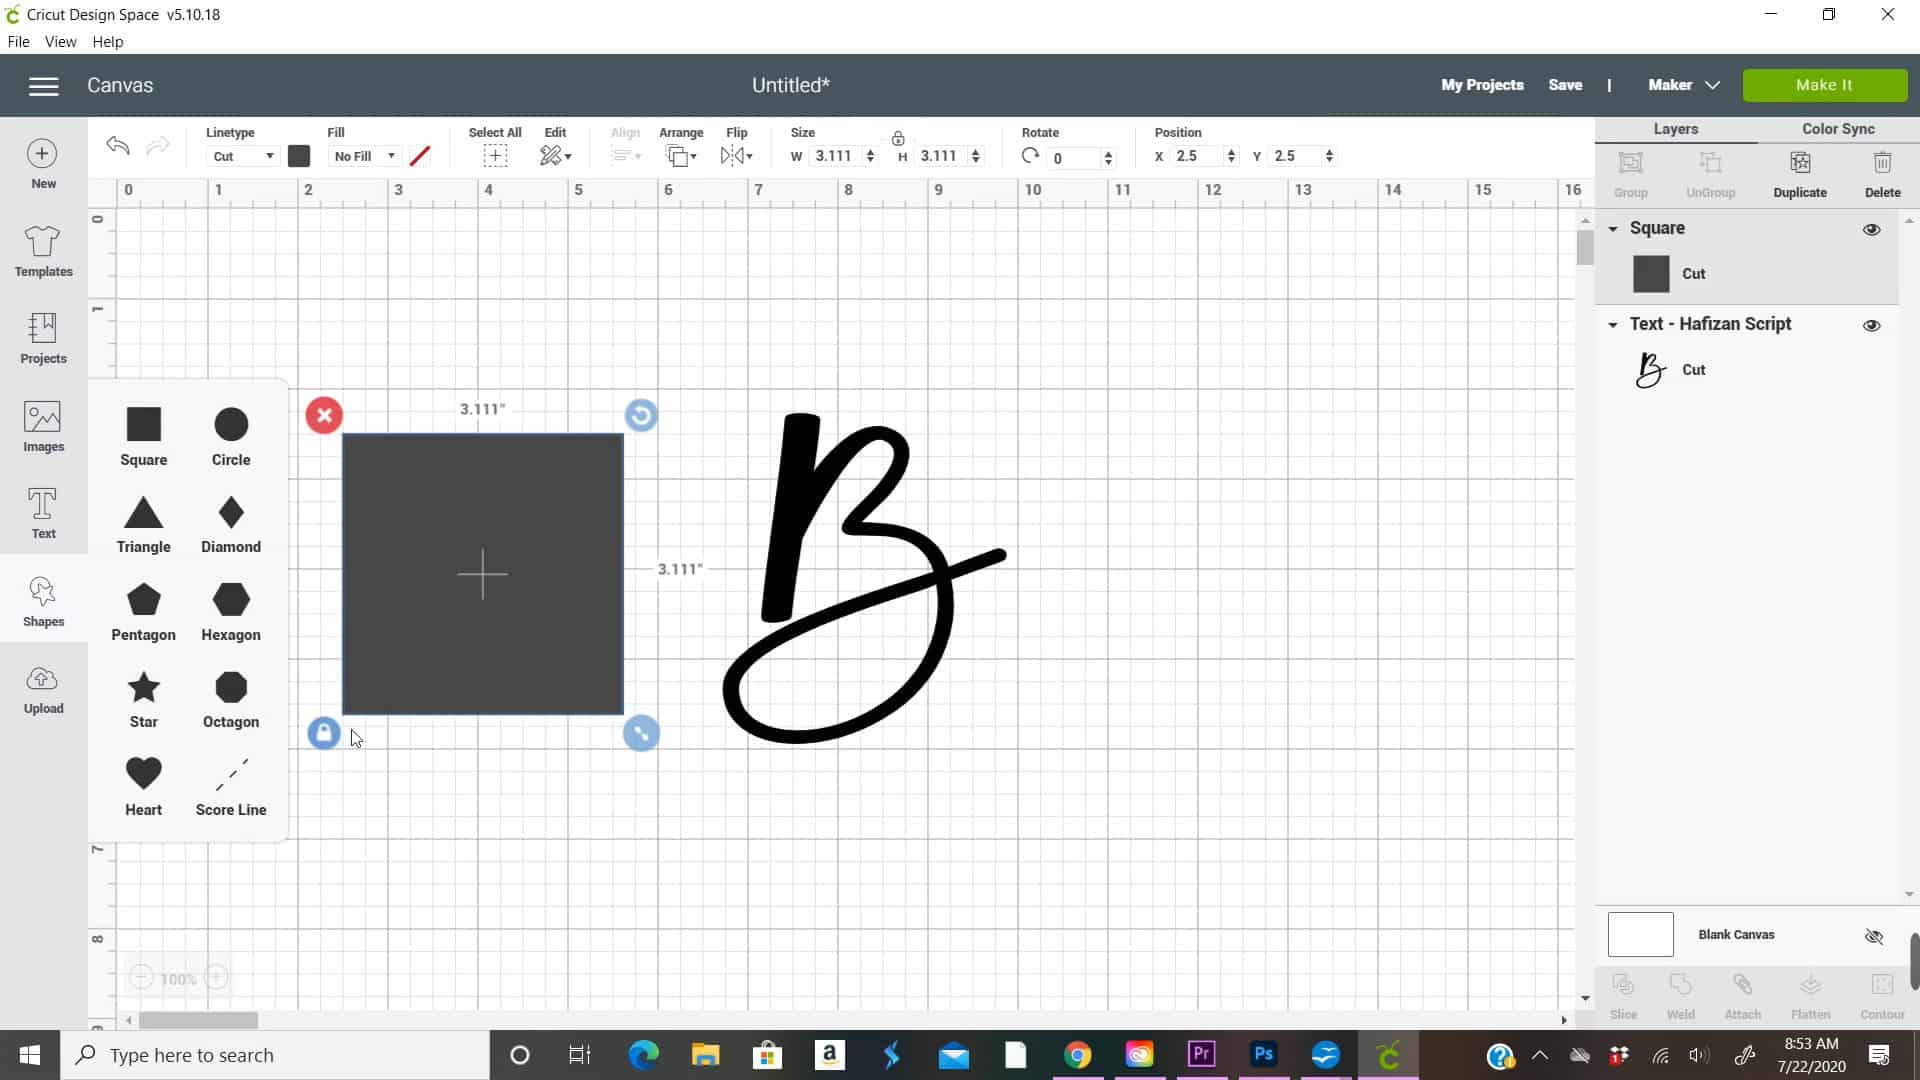Open the Upload panel
The width and height of the screenshot is (1920, 1080).
[43, 690]
